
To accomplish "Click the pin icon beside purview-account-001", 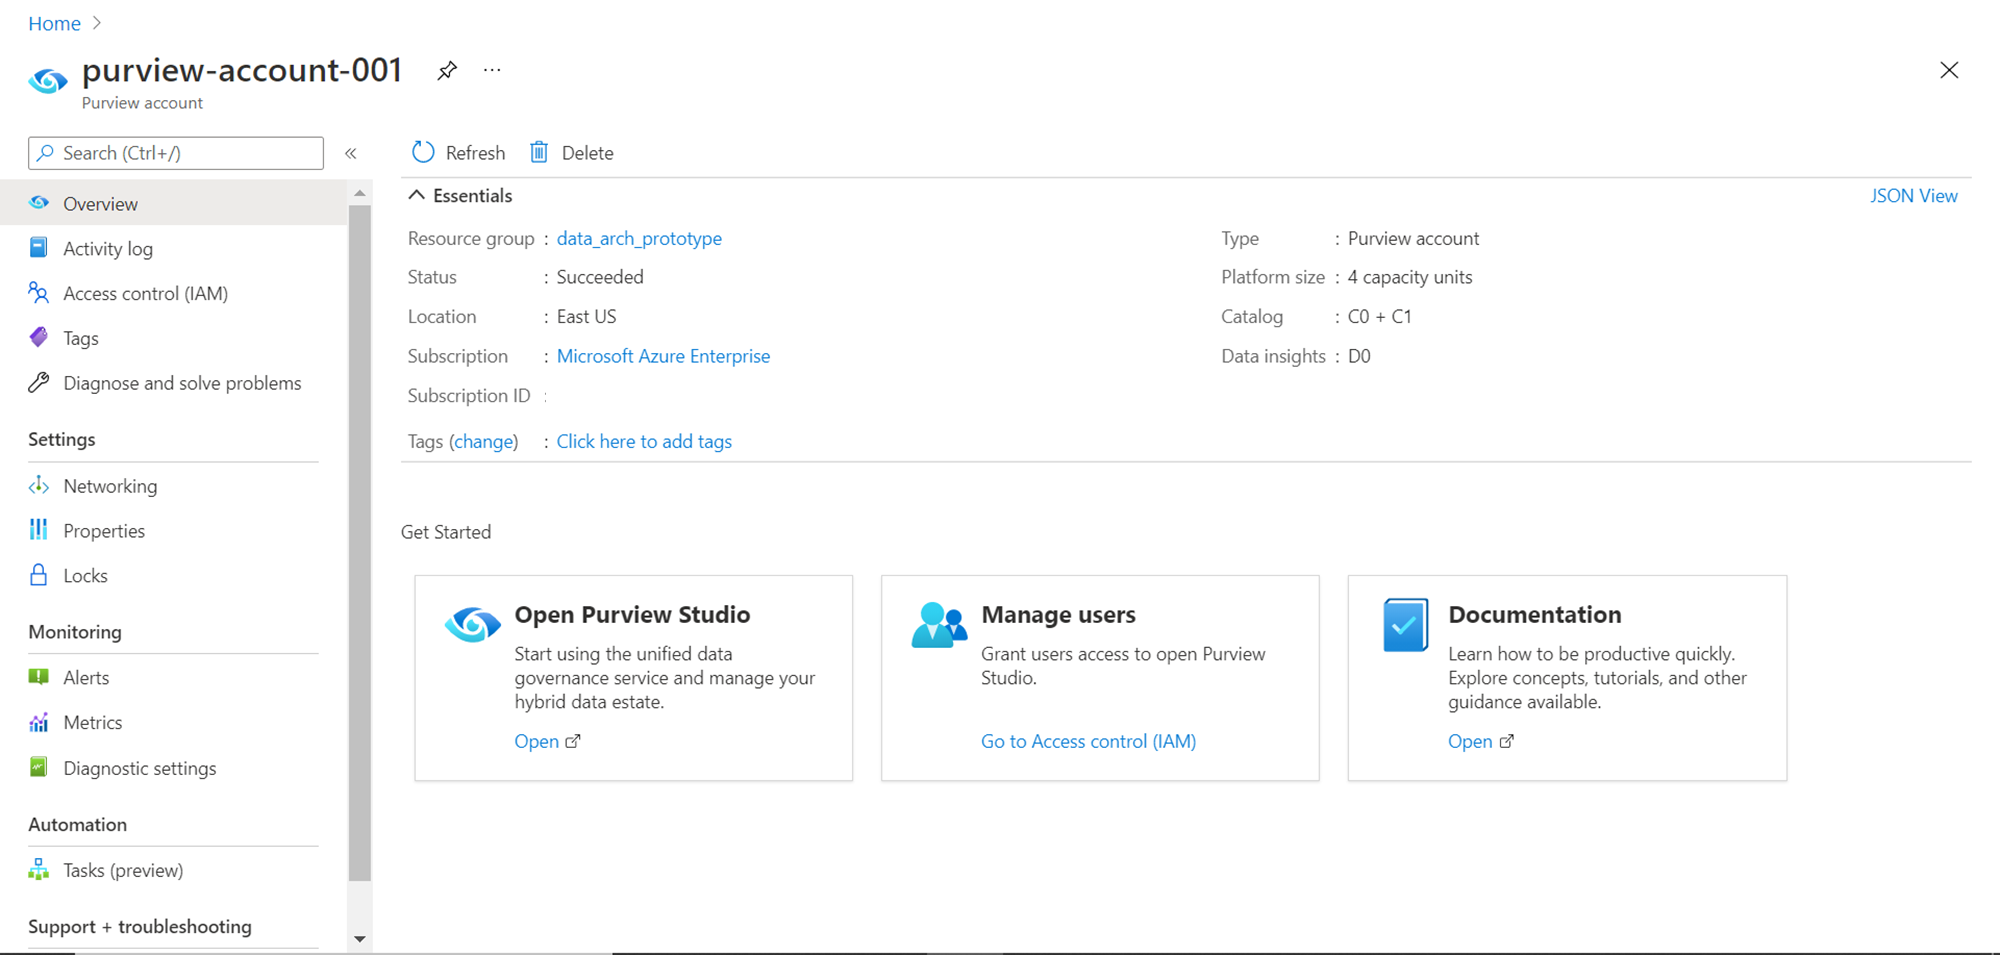I will pyautogui.click(x=447, y=71).
